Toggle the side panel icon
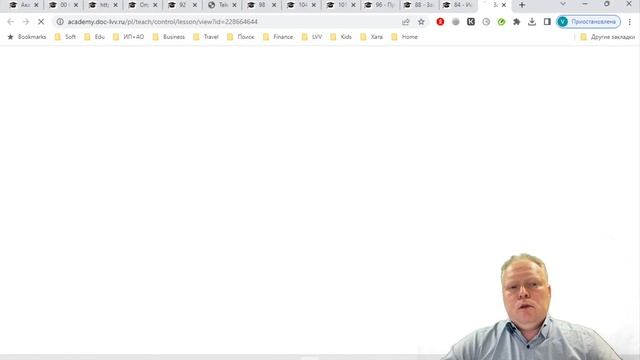Screen dimensions: 640x360 547,22
